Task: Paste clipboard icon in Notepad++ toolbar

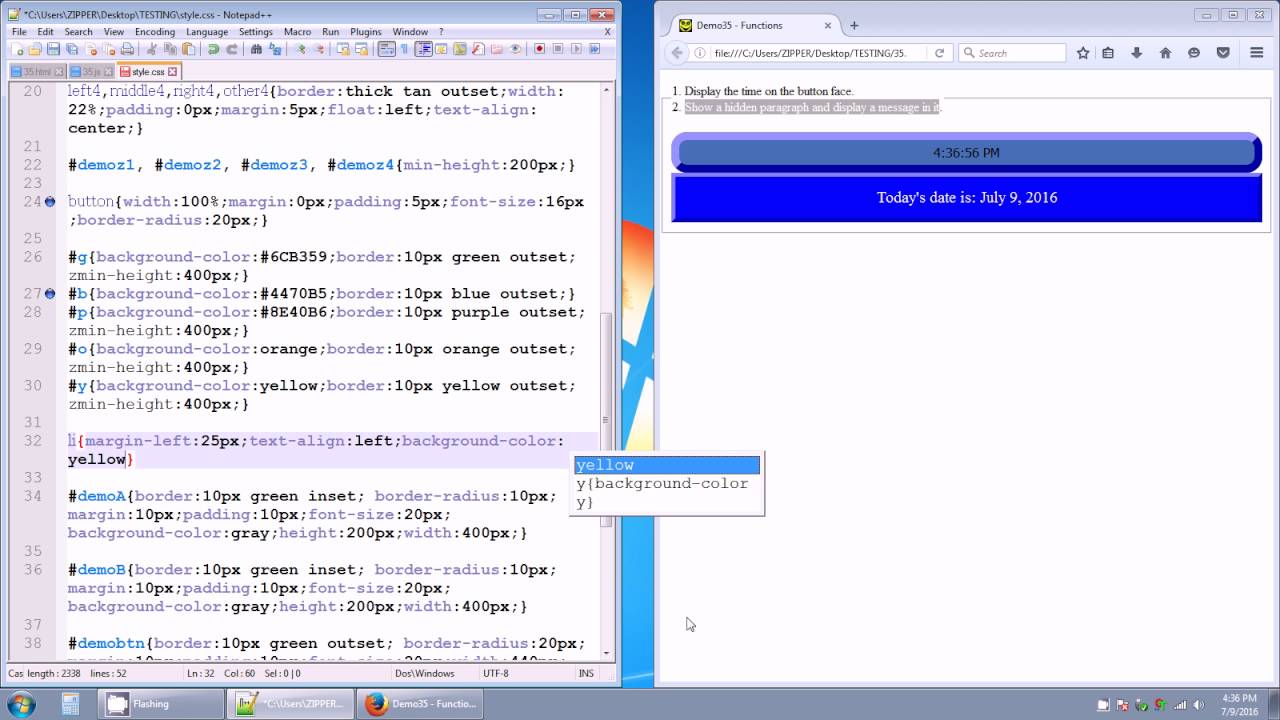Action: (188, 49)
